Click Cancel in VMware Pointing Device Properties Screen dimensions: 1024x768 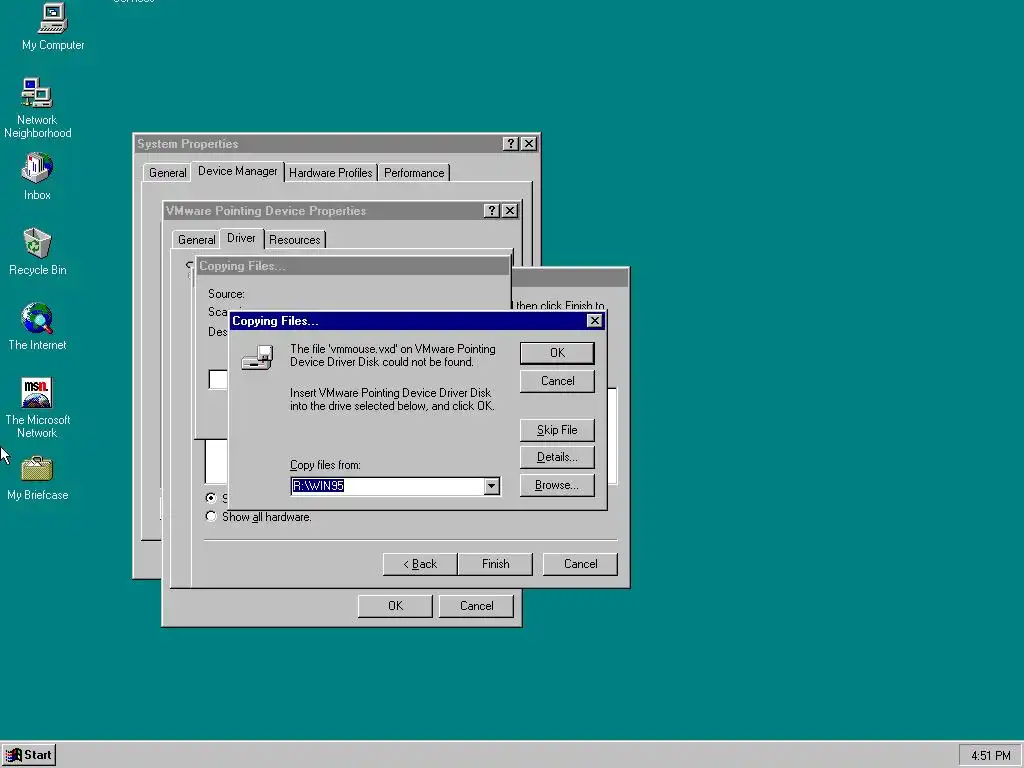coord(476,606)
